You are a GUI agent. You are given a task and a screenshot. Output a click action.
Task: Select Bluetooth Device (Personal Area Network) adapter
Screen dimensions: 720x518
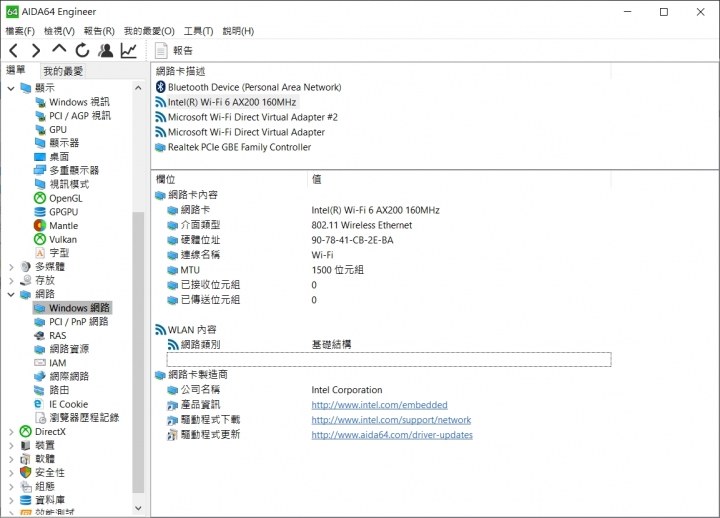coord(248,87)
